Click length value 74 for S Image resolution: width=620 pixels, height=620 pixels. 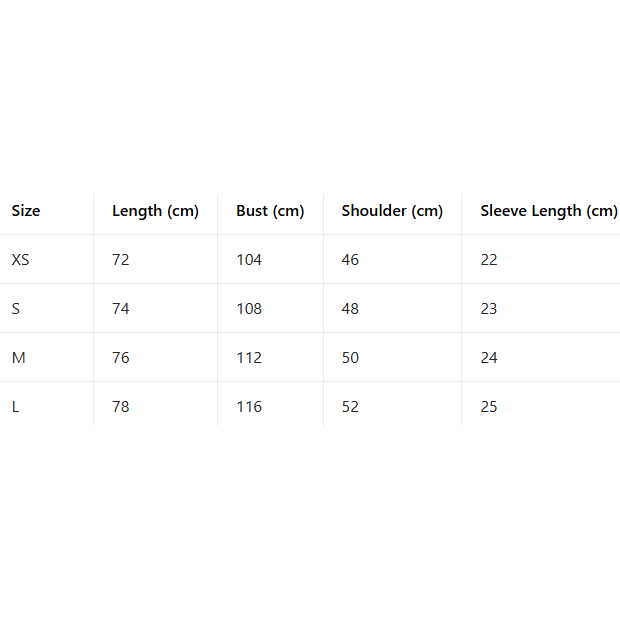[x=121, y=309]
